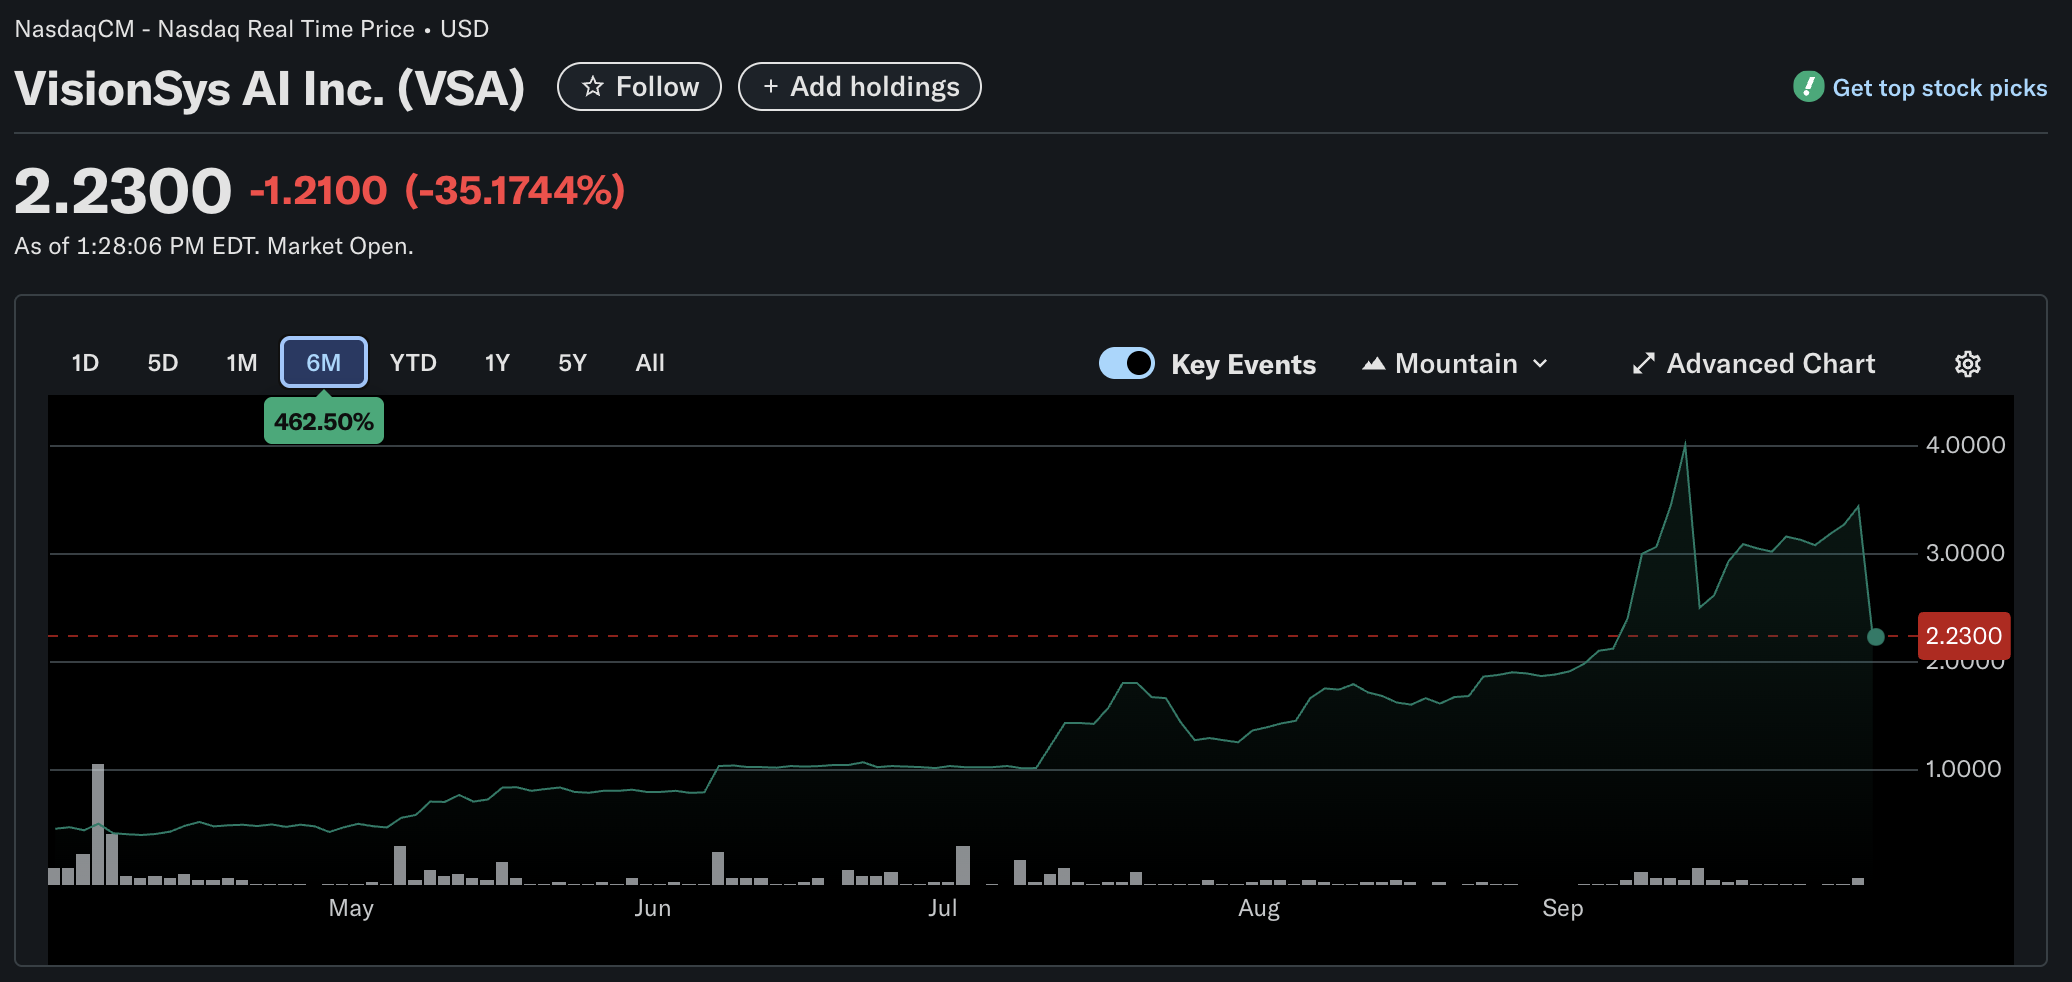
Task: Toggle the Key Events switch off
Action: tap(1127, 363)
